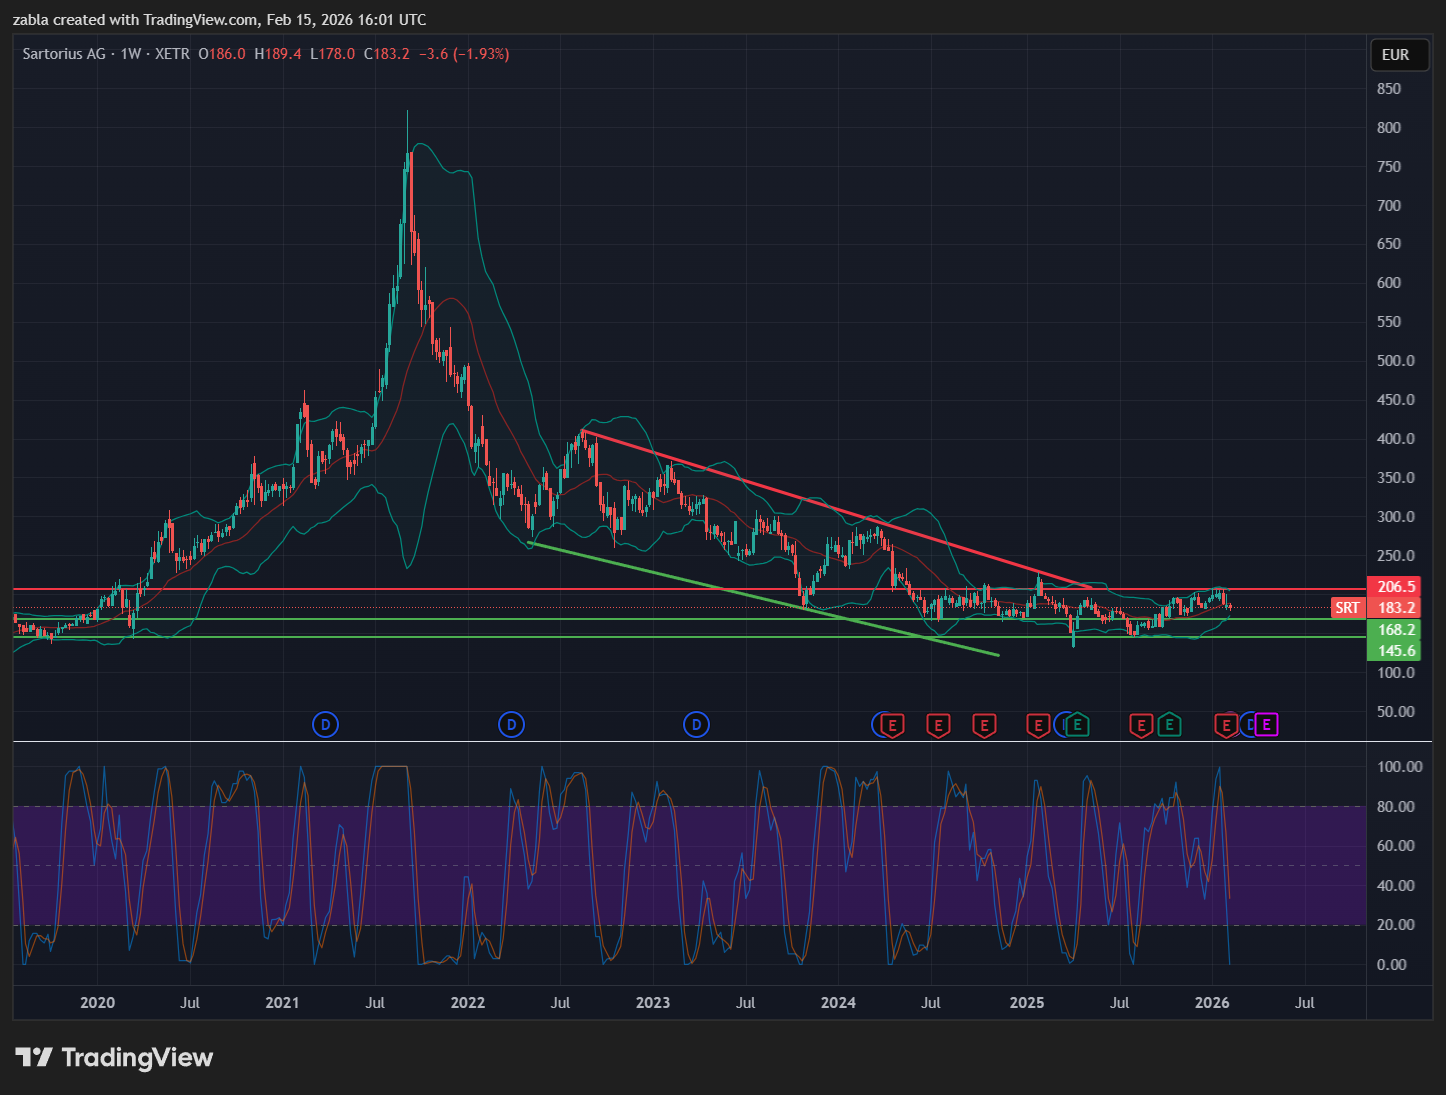
Task: Click the Sartorius AG symbol title
Action: [x=64, y=54]
